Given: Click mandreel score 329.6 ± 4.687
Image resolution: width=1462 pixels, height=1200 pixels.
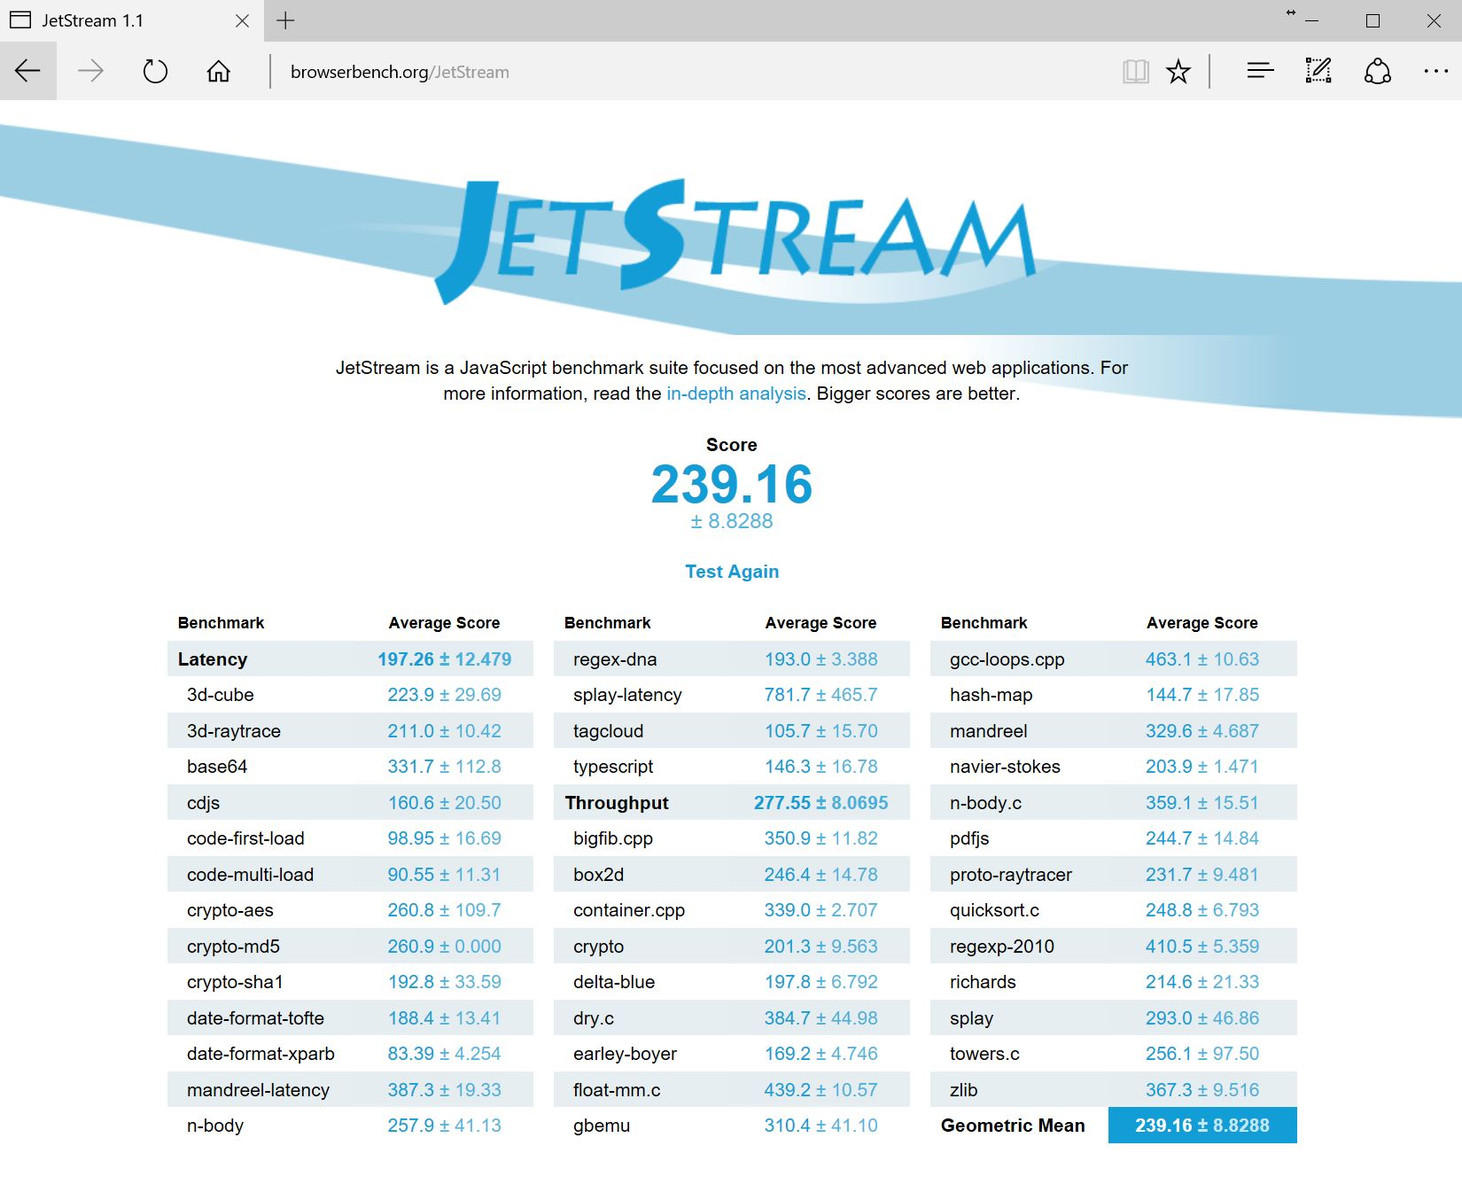Looking at the screenshot, I should (1202, 731).
